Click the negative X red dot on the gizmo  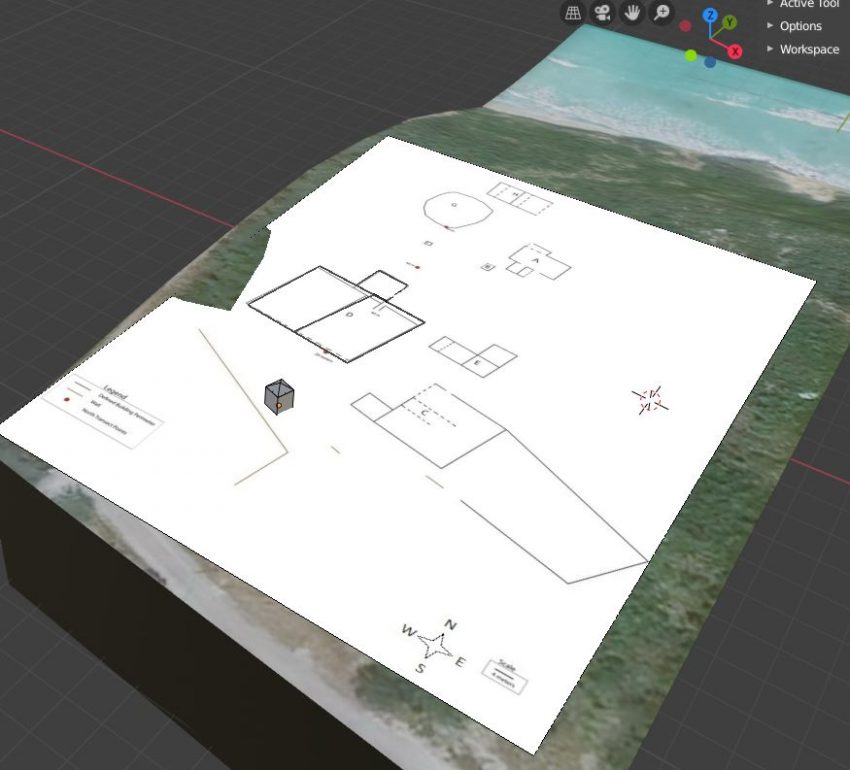pos(685,26)
